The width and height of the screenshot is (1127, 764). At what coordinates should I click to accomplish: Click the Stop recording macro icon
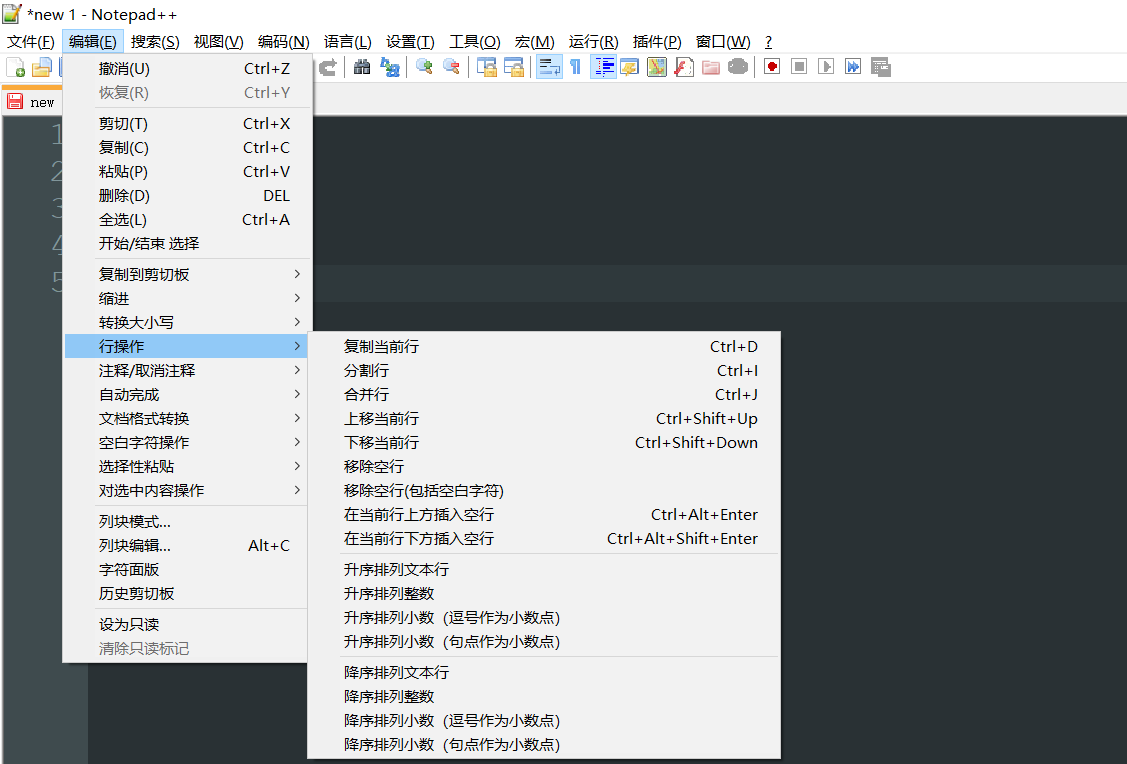(799, 68)
